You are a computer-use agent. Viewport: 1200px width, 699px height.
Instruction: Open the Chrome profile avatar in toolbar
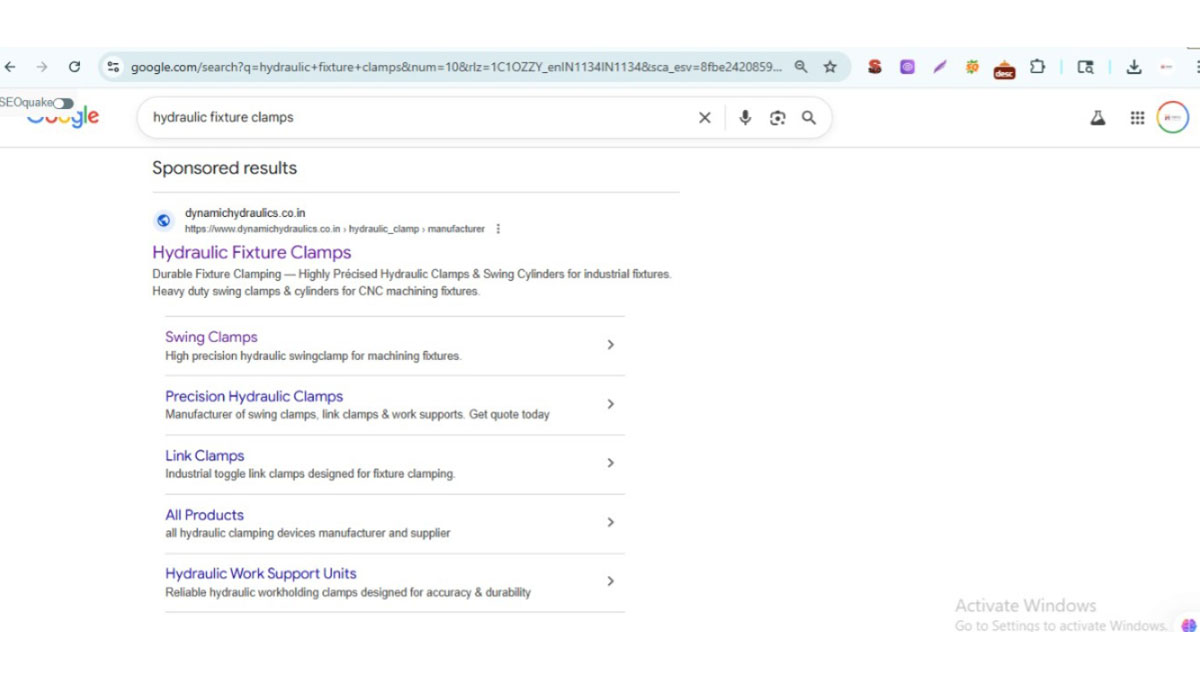[x=1166, y=67]
